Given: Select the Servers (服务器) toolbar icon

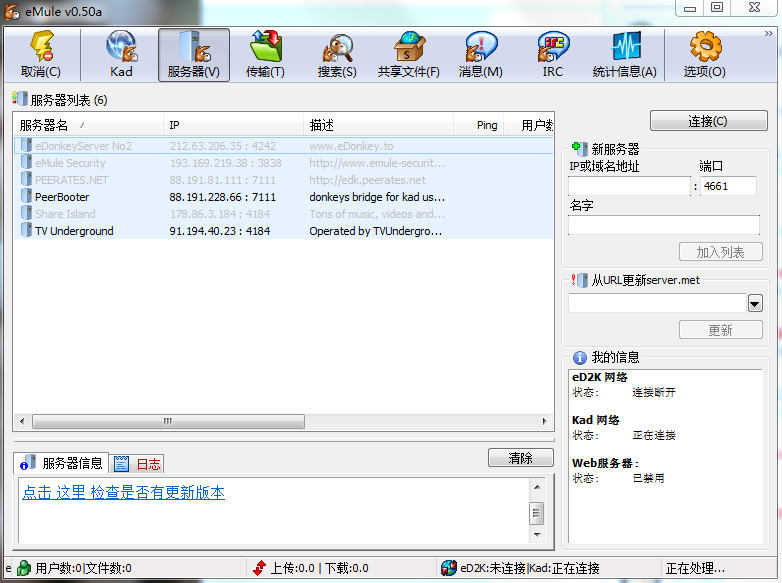Looking at the screenshot, I should (x=194, y=54).
